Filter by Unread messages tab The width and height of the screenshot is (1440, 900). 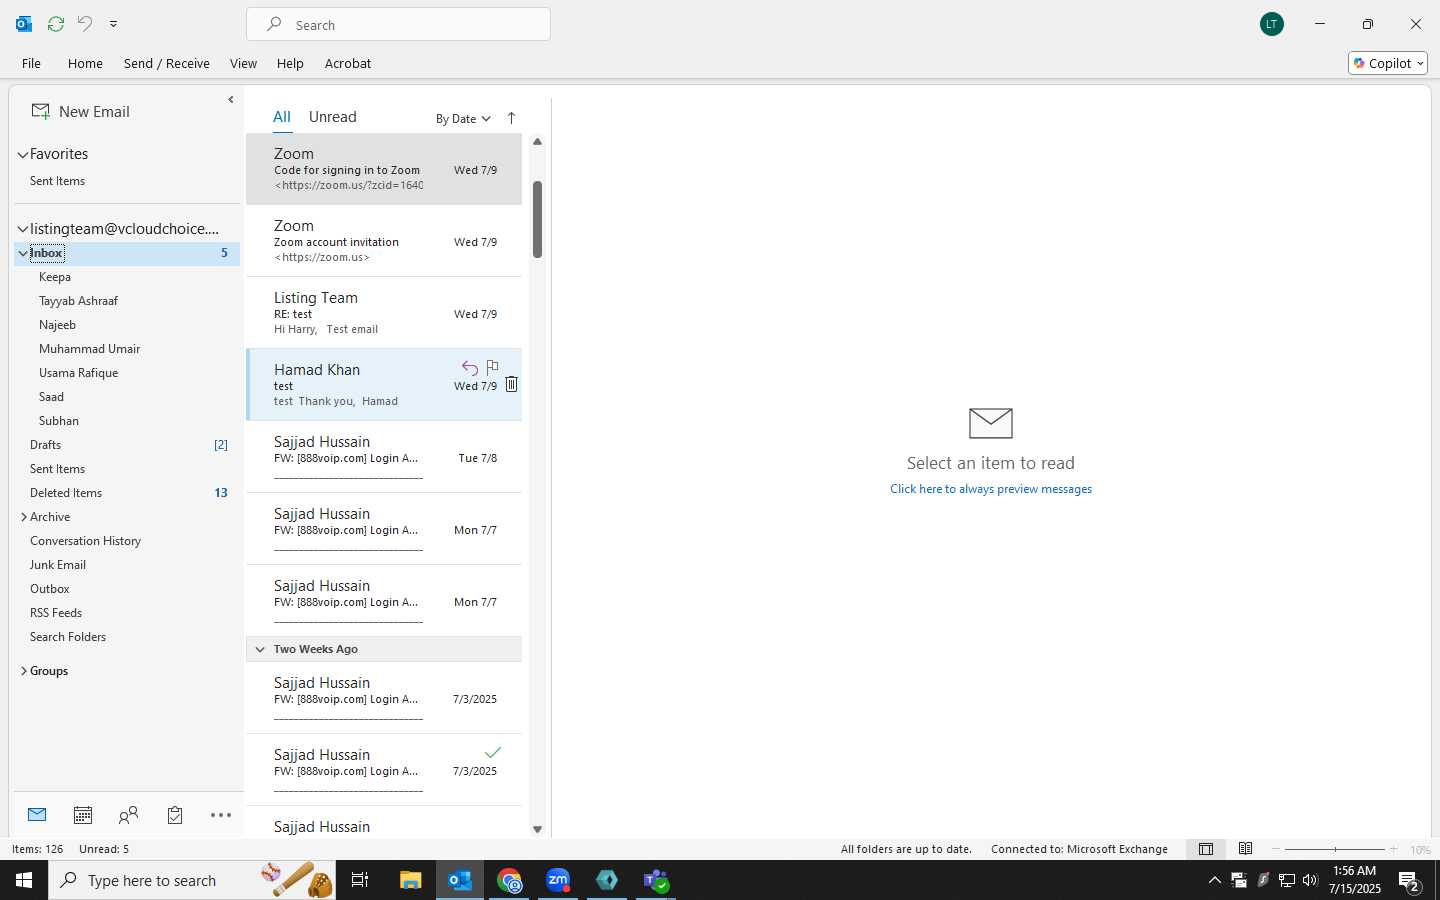333,117
